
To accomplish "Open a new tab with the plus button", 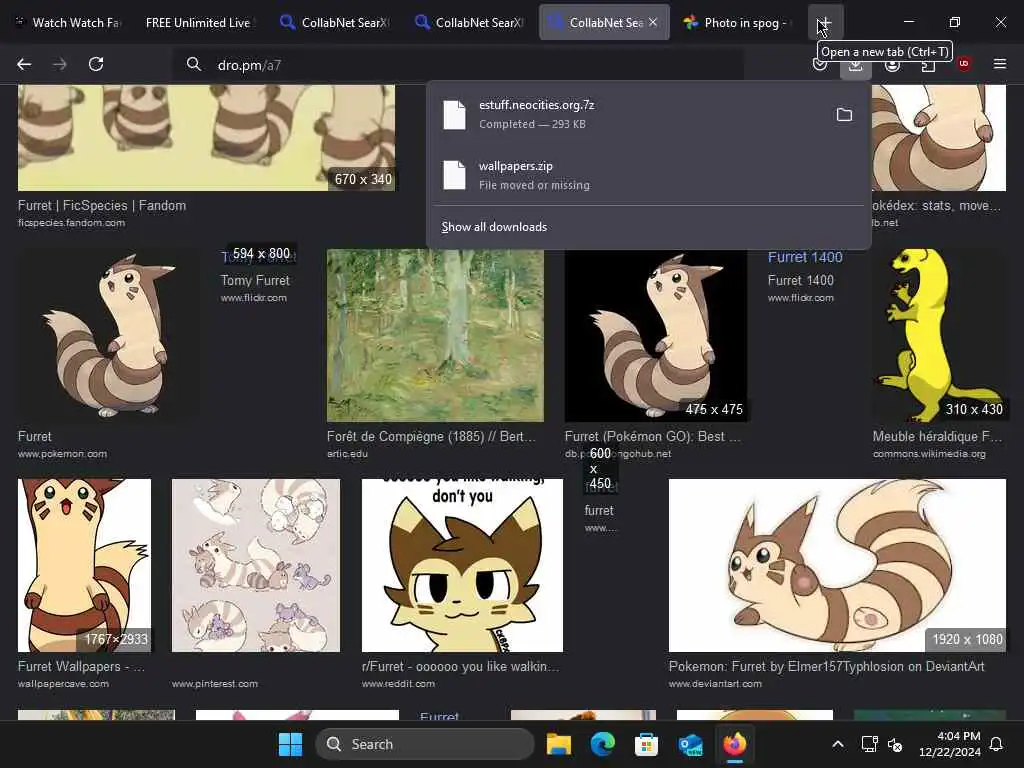I will click(824, 23).
